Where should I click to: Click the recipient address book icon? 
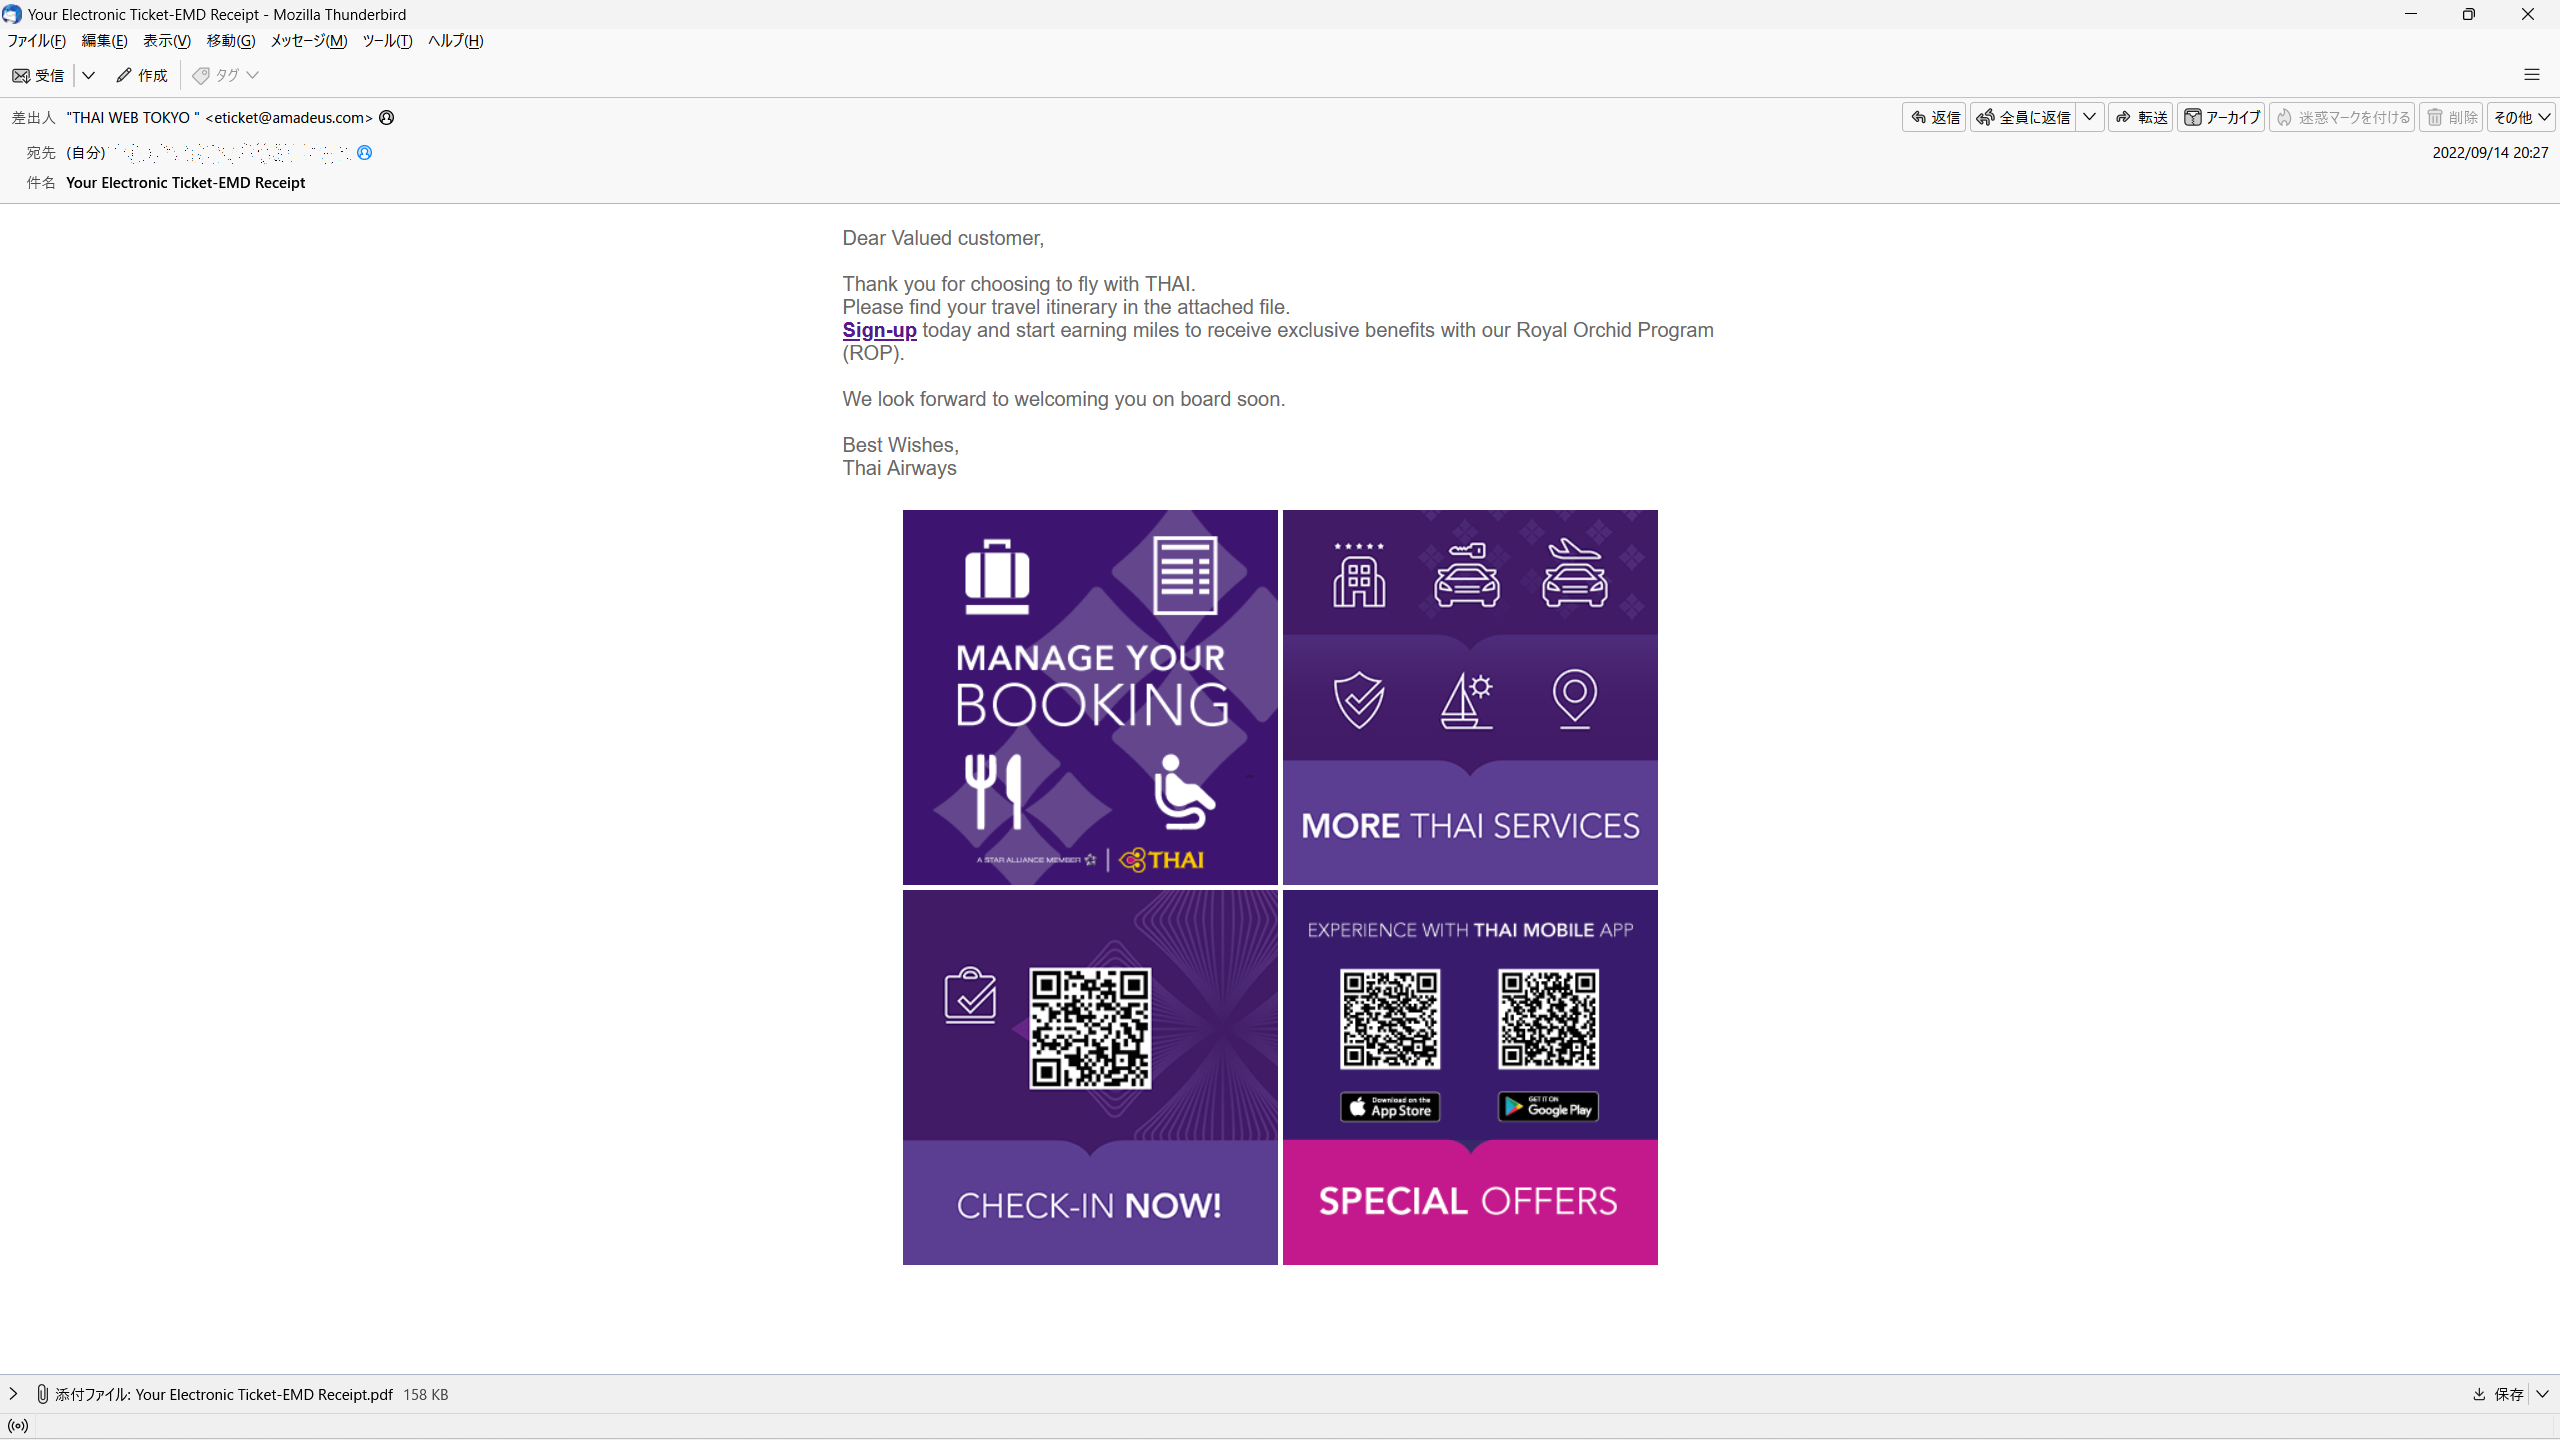[365, 153]
